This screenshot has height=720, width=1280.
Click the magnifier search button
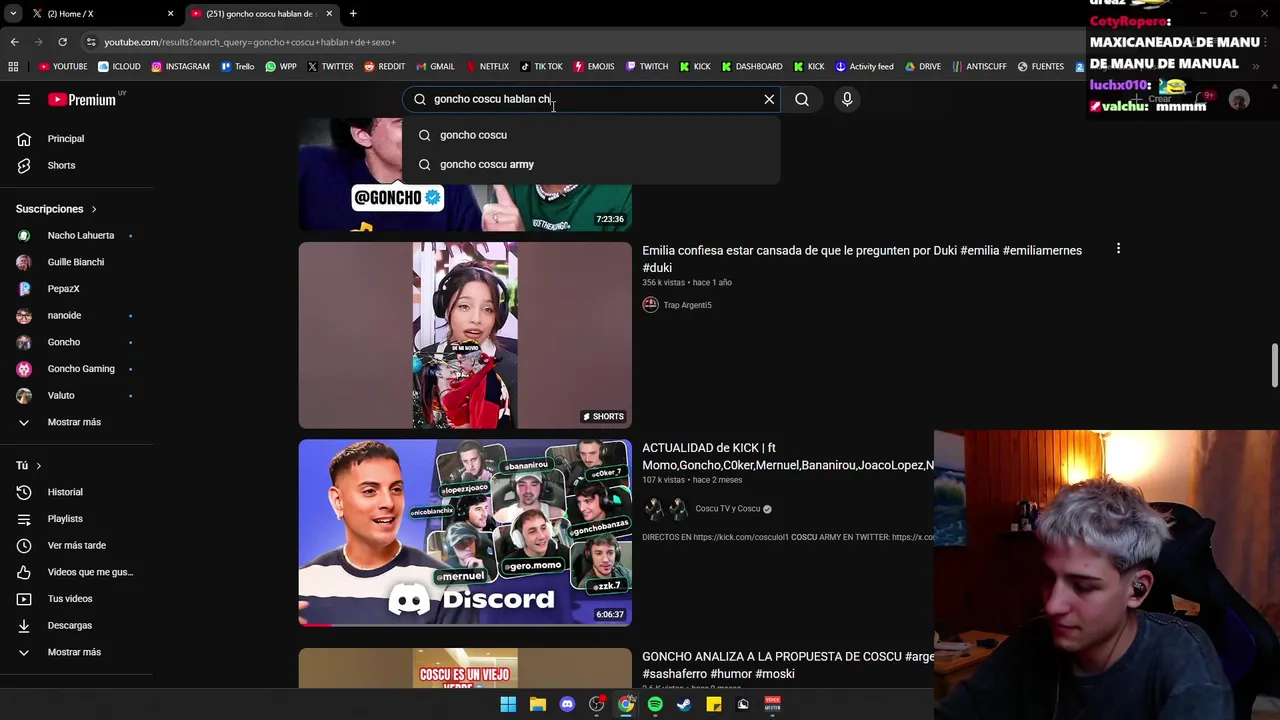pyautogui.click(x=802, y=99)
